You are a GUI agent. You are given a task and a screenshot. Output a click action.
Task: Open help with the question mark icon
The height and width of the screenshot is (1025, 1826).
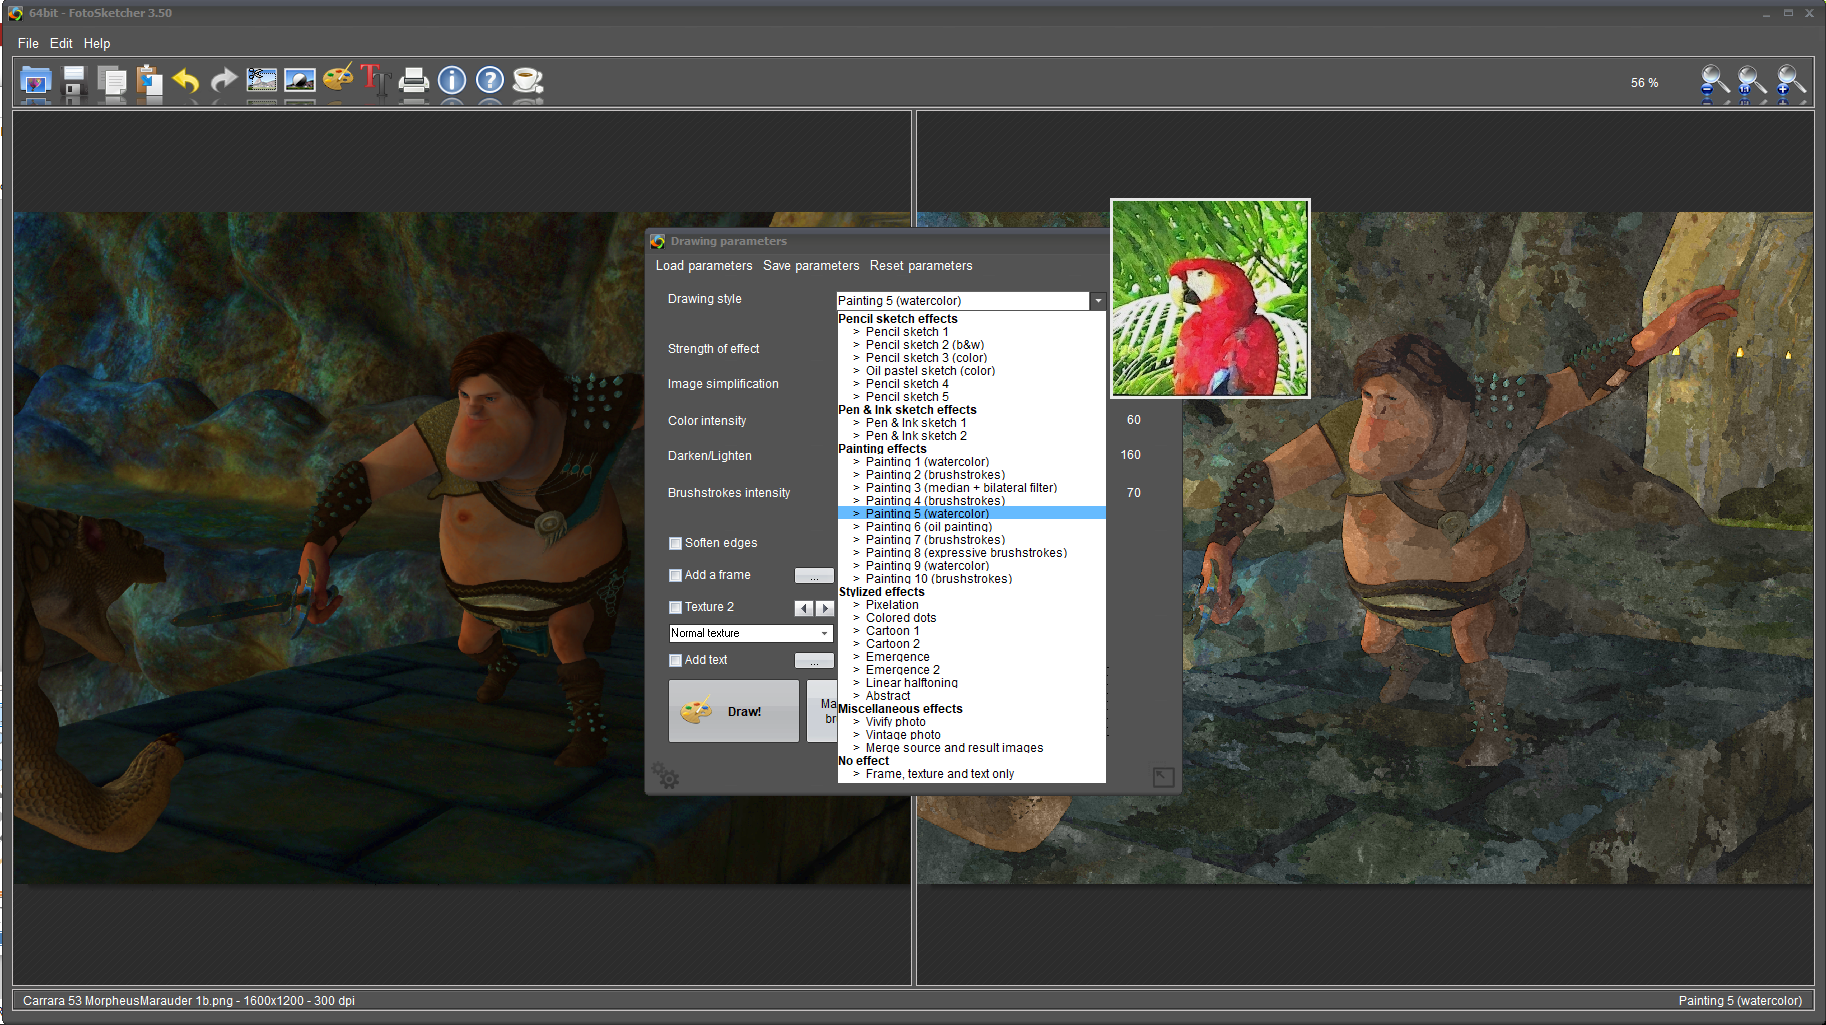(x=490, y=81)
